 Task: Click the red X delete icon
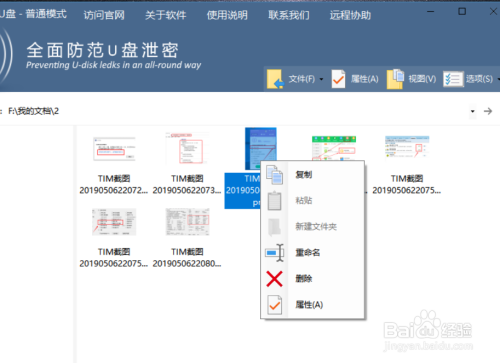click(274, 279)
